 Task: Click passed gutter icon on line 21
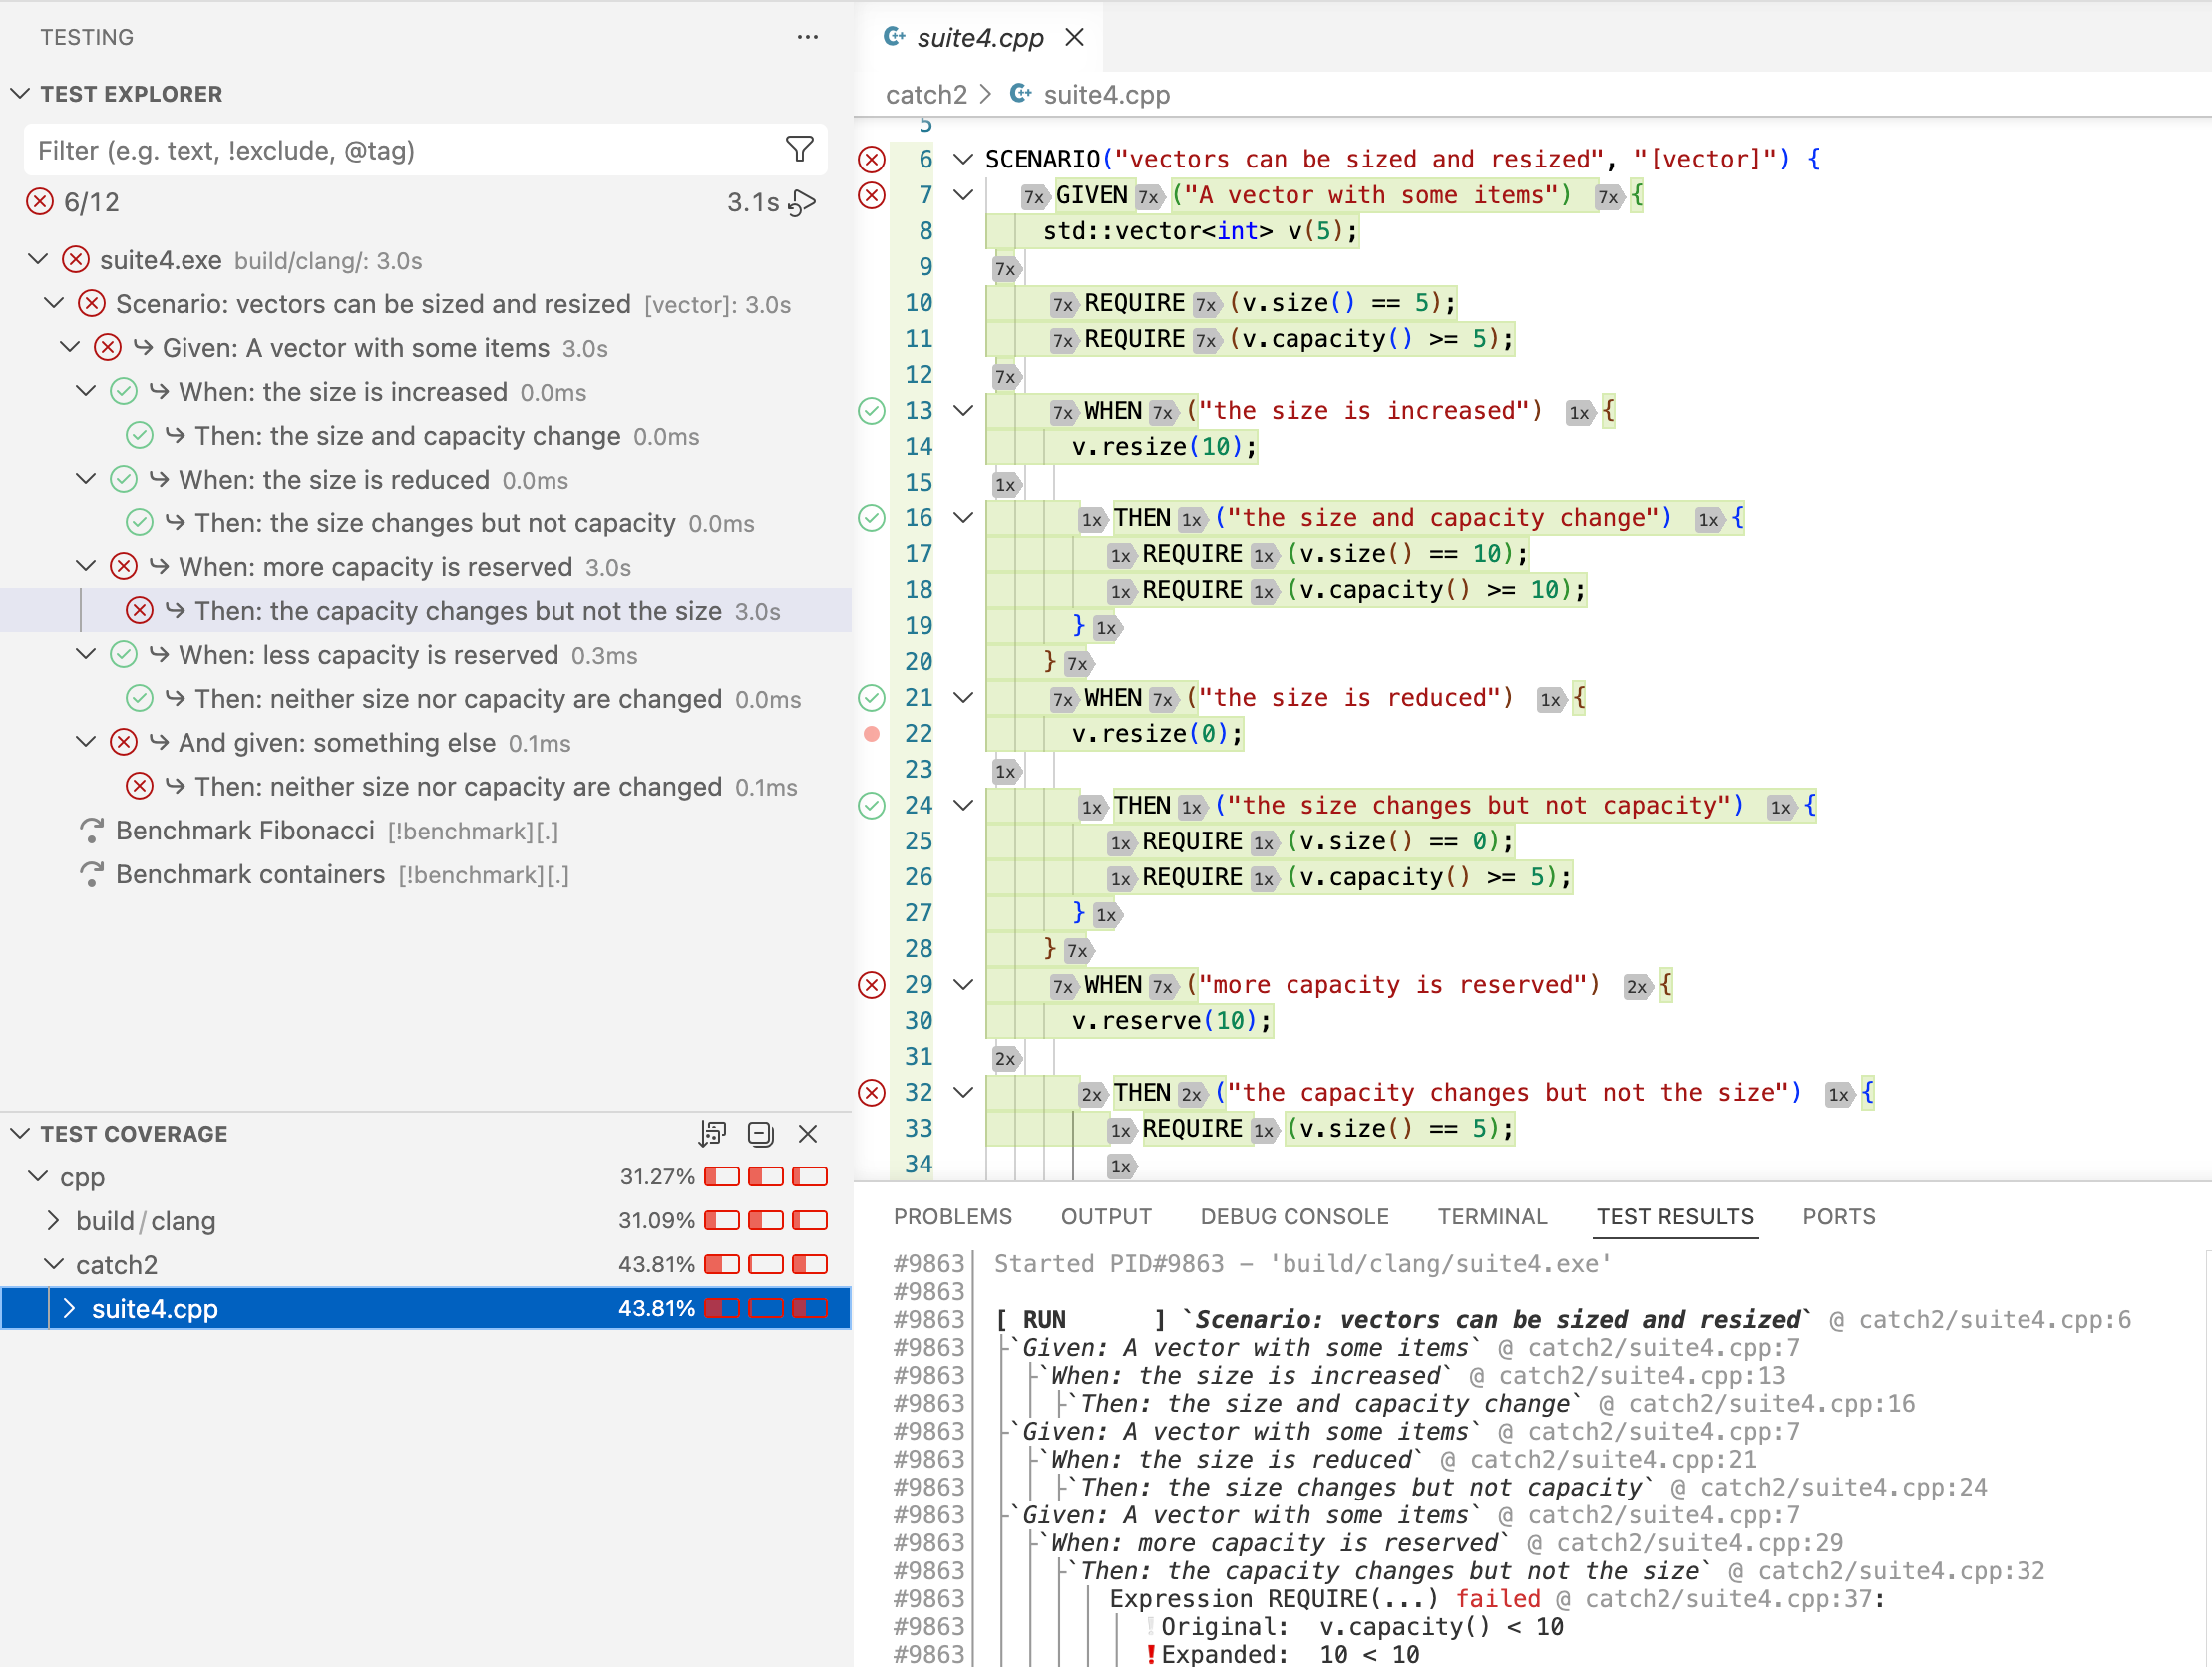(x=872, y=697)
